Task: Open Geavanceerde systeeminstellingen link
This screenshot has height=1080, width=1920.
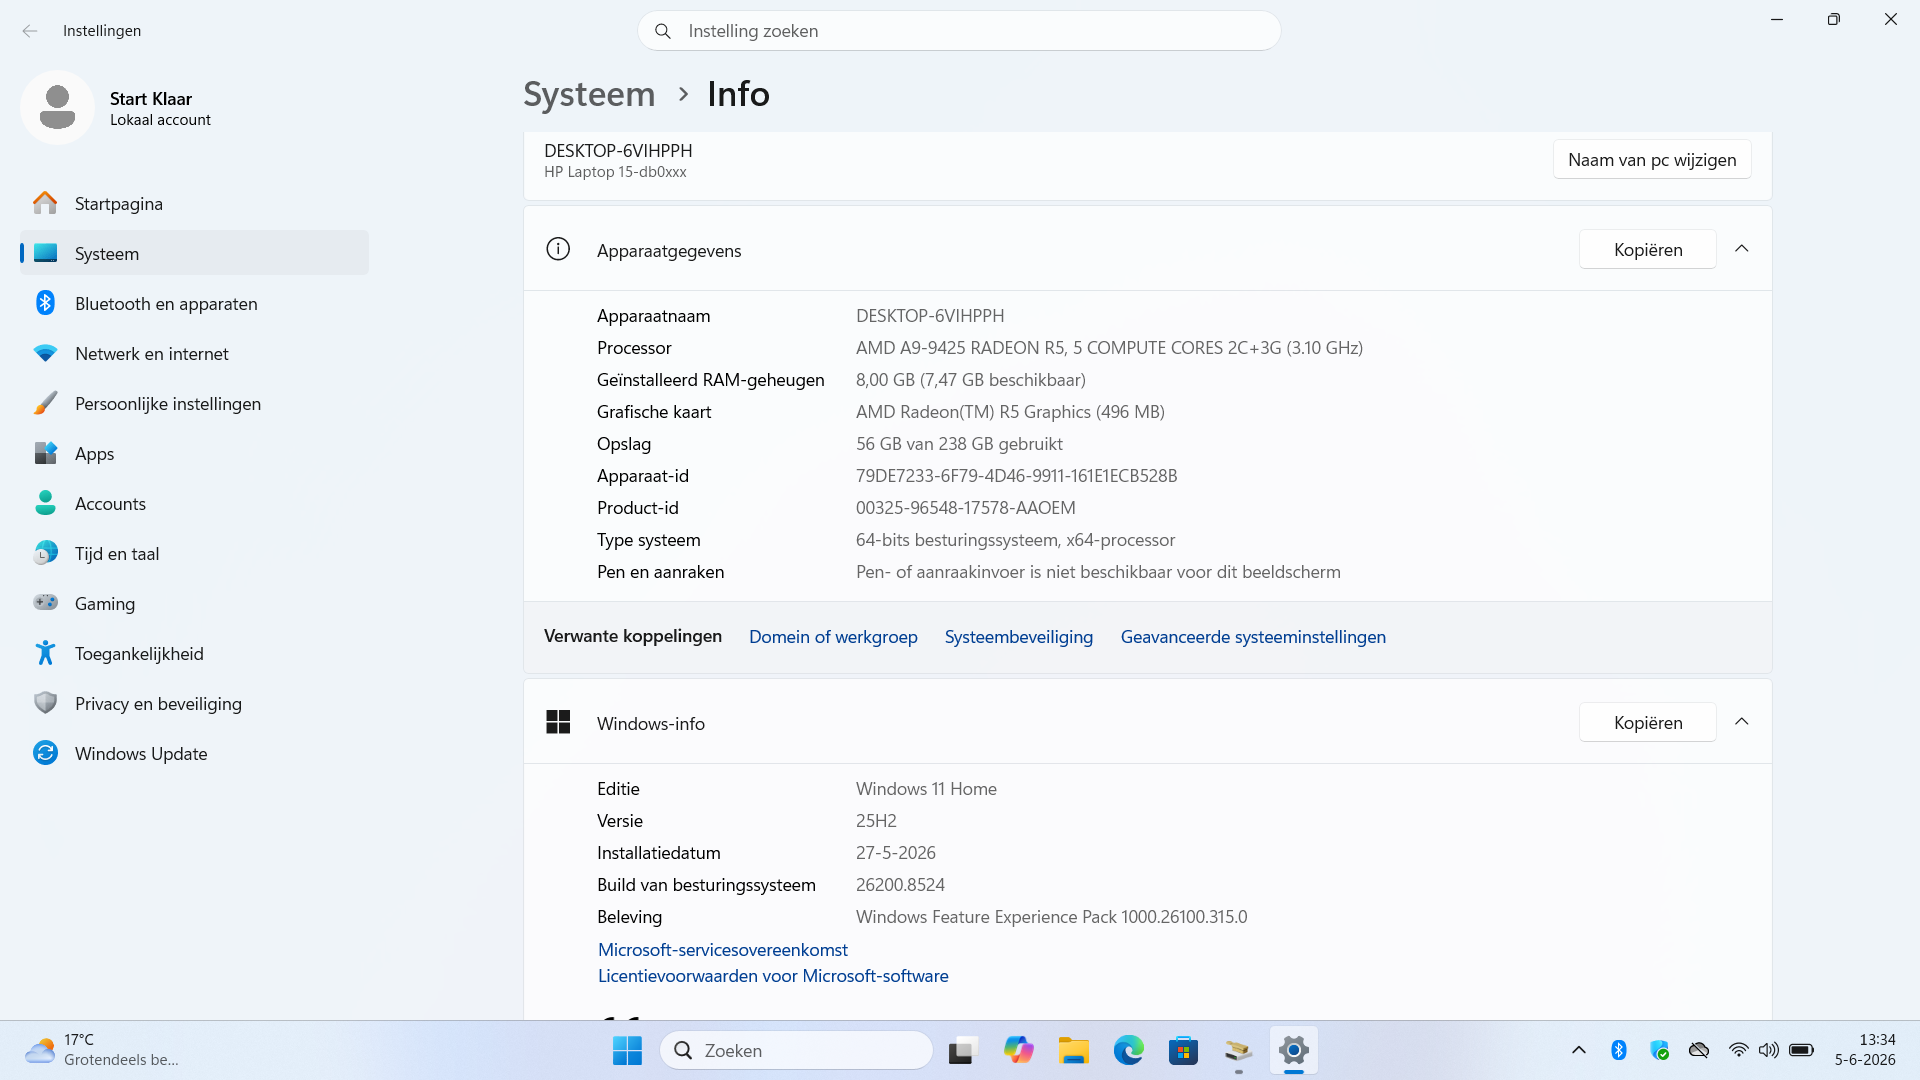Action: point(1253,637)
